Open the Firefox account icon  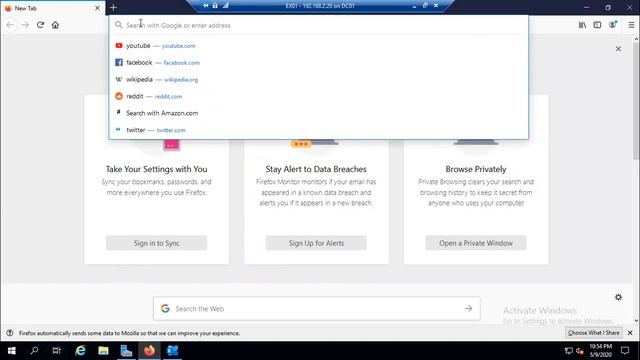click(613, 25)
